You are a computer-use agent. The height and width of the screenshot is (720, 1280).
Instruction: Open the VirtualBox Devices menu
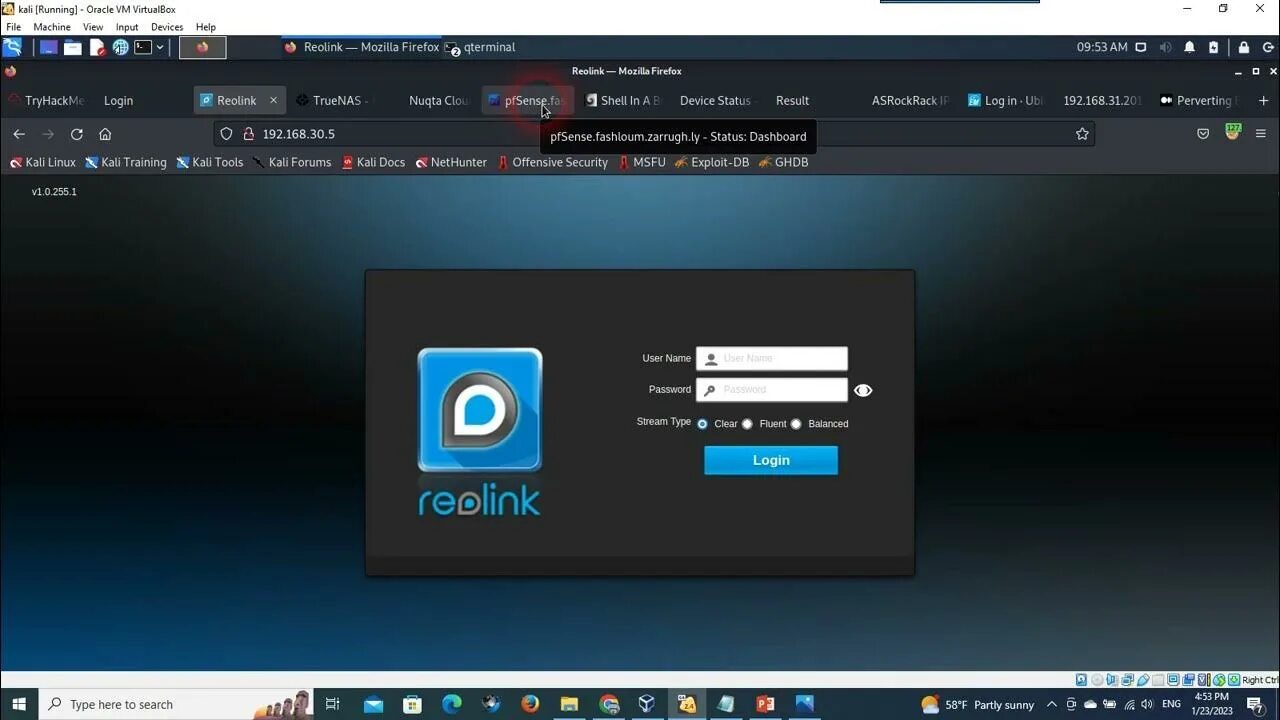[x=167, y=27]
